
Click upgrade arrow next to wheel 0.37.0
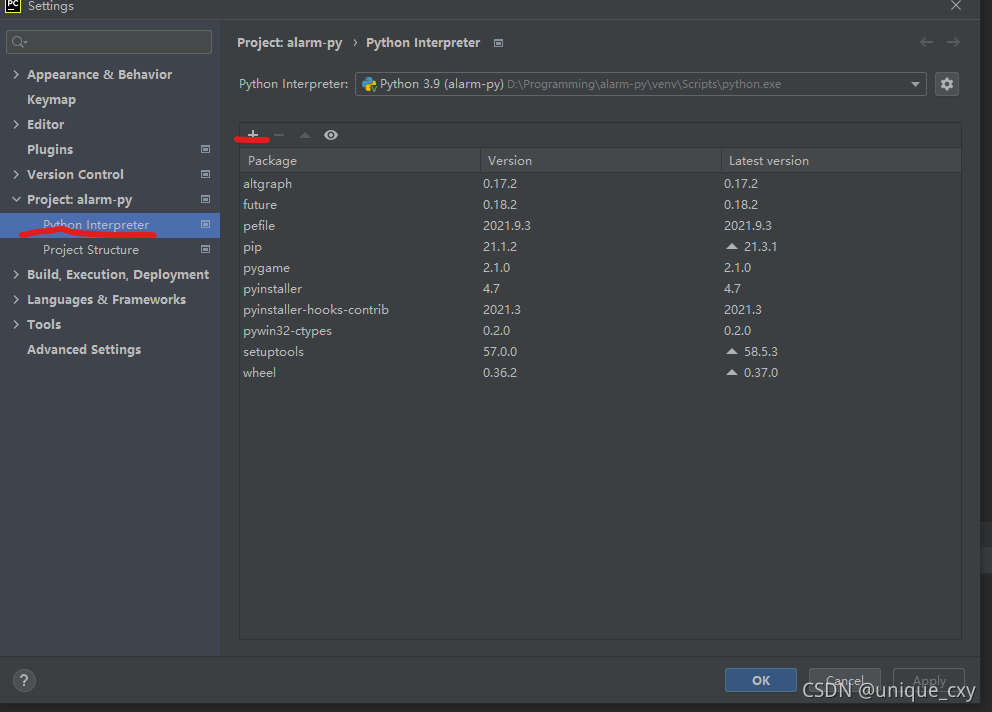pos(732,372)
